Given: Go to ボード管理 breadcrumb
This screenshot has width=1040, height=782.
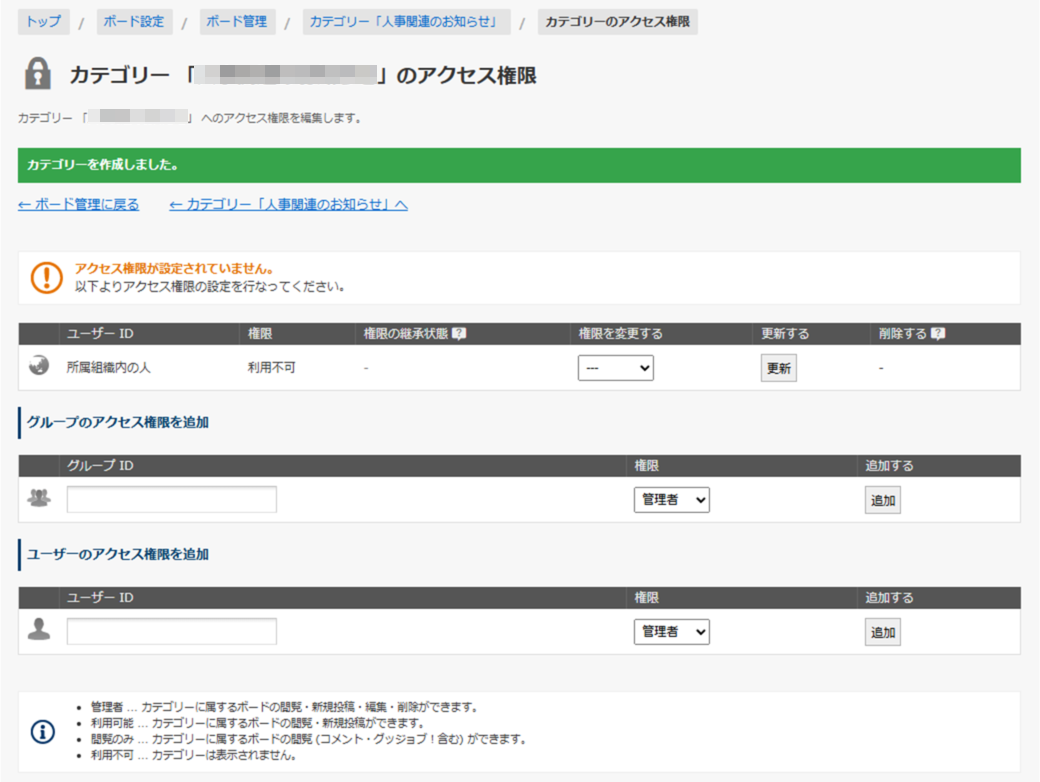Looking at the screenshot, I should click(237, 21).
